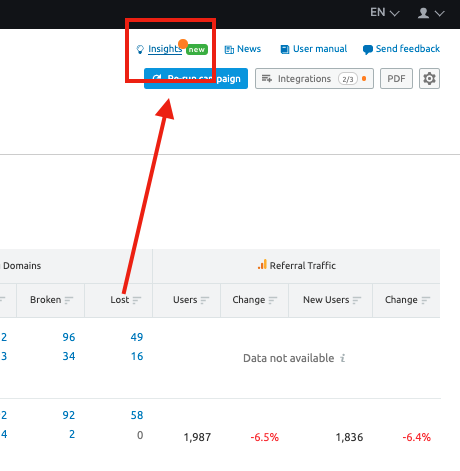Open the Insights link
Viewport: 460px width, 471px height.
(x=165, y=49)
